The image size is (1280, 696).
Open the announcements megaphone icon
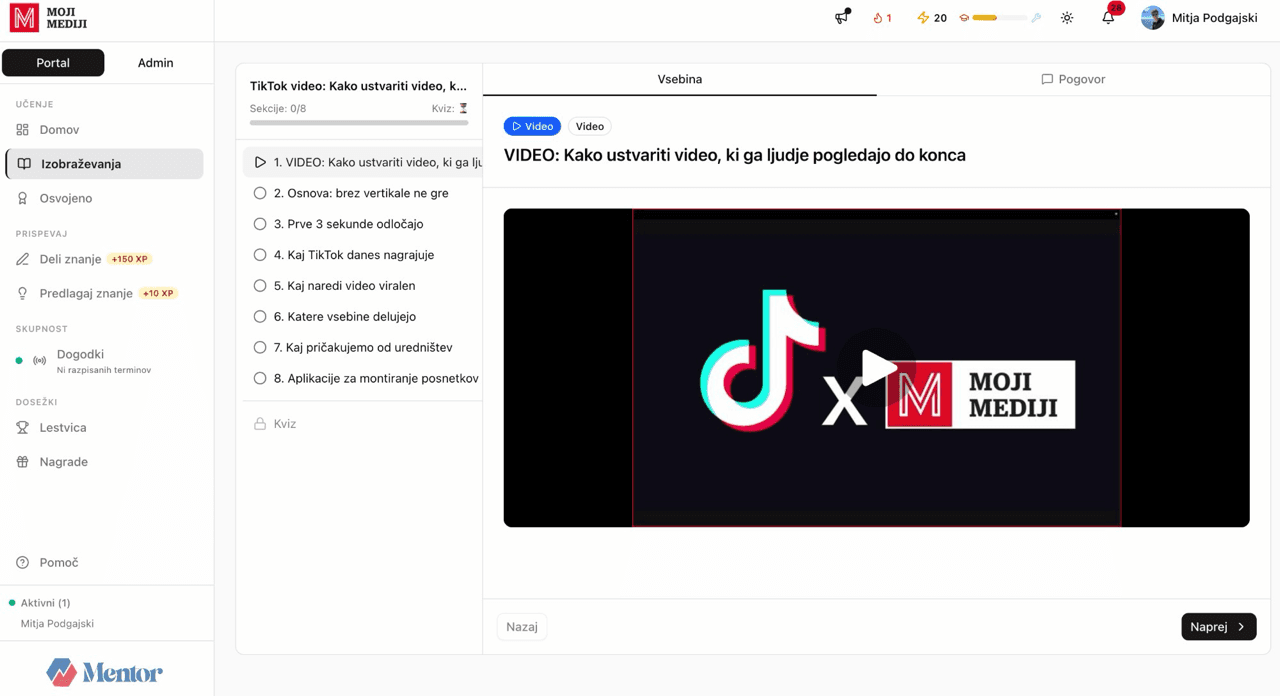tap(842, 17)
